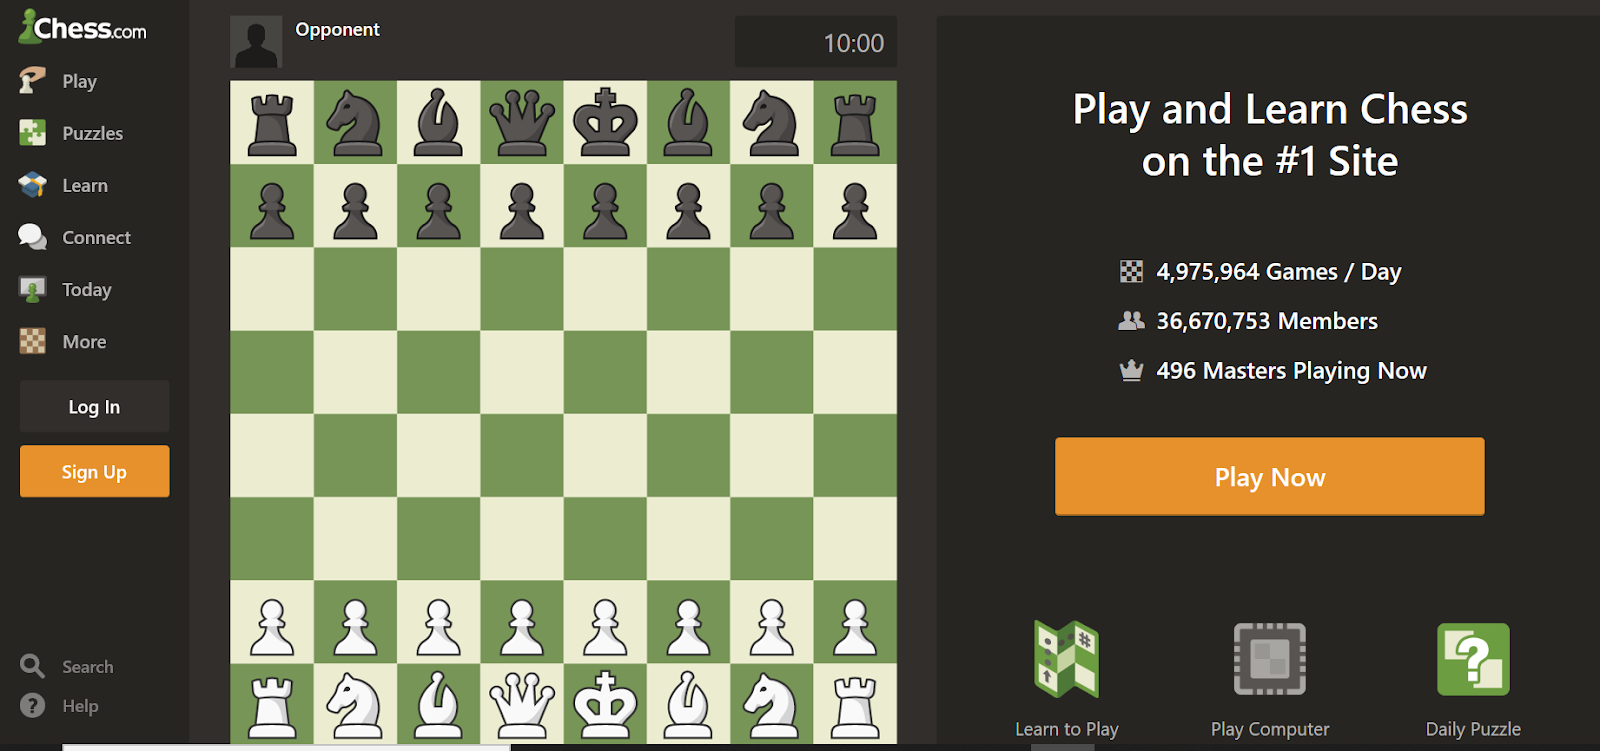Select the white queen piece
The width and height of the screenshot is (1600, 751).
pyautogui.click(x=522, y=703)
